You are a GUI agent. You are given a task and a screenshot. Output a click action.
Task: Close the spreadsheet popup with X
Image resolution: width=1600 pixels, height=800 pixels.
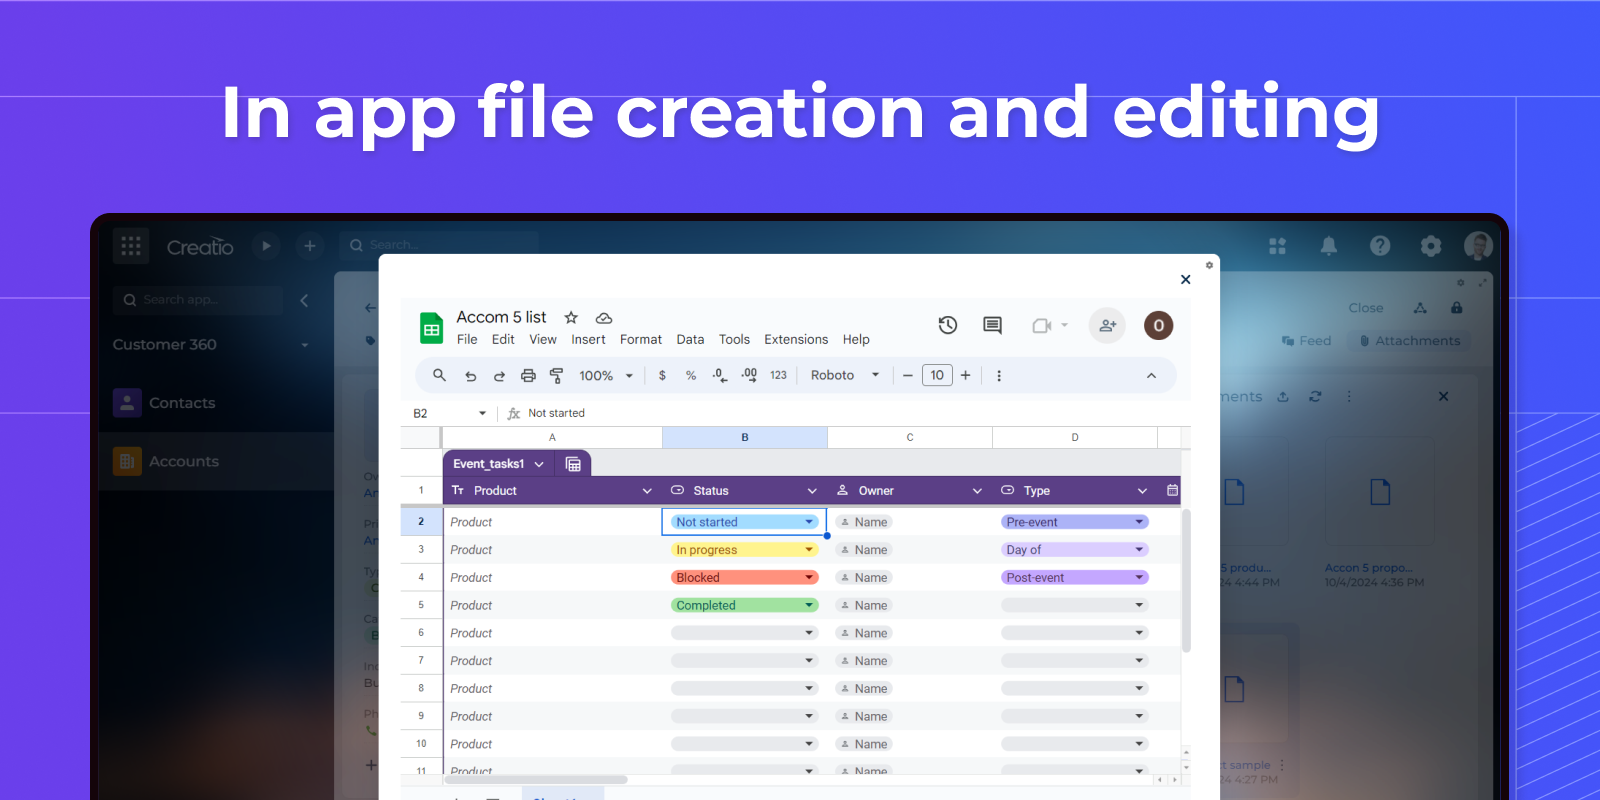(1185, 280)
